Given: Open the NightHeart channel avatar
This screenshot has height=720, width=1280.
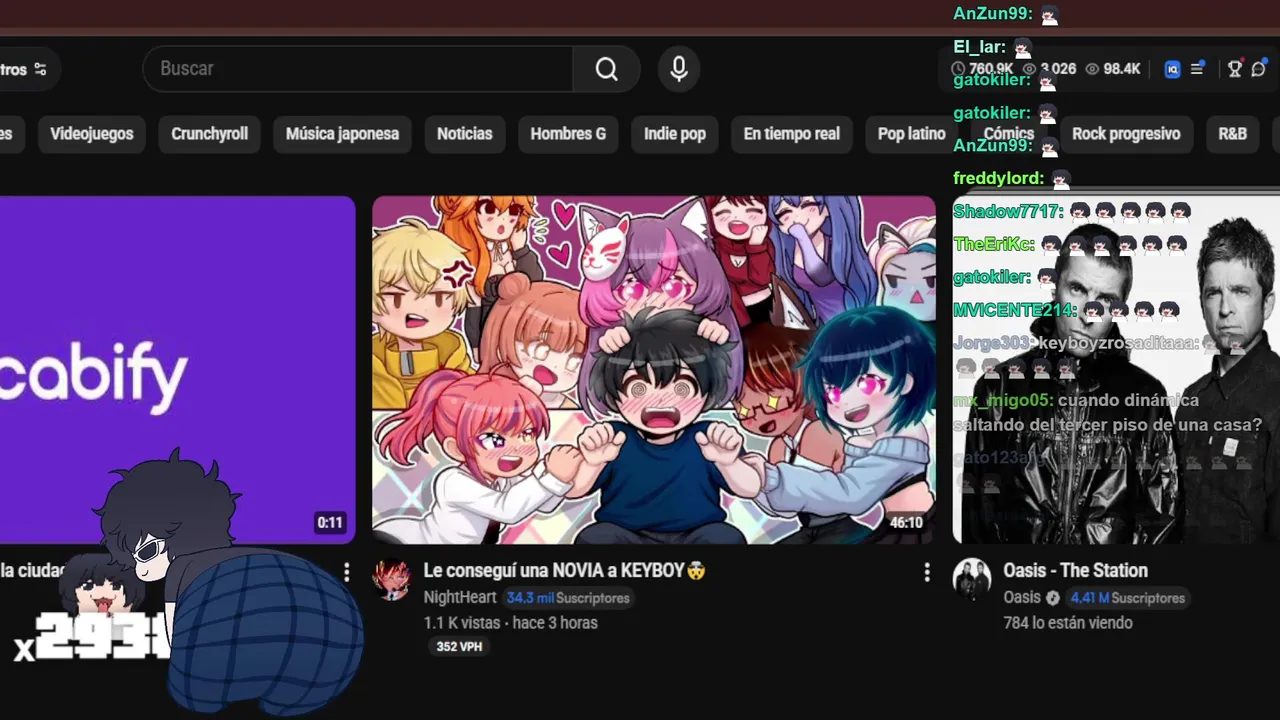Looking at the screenshot, I should [391, 579].
